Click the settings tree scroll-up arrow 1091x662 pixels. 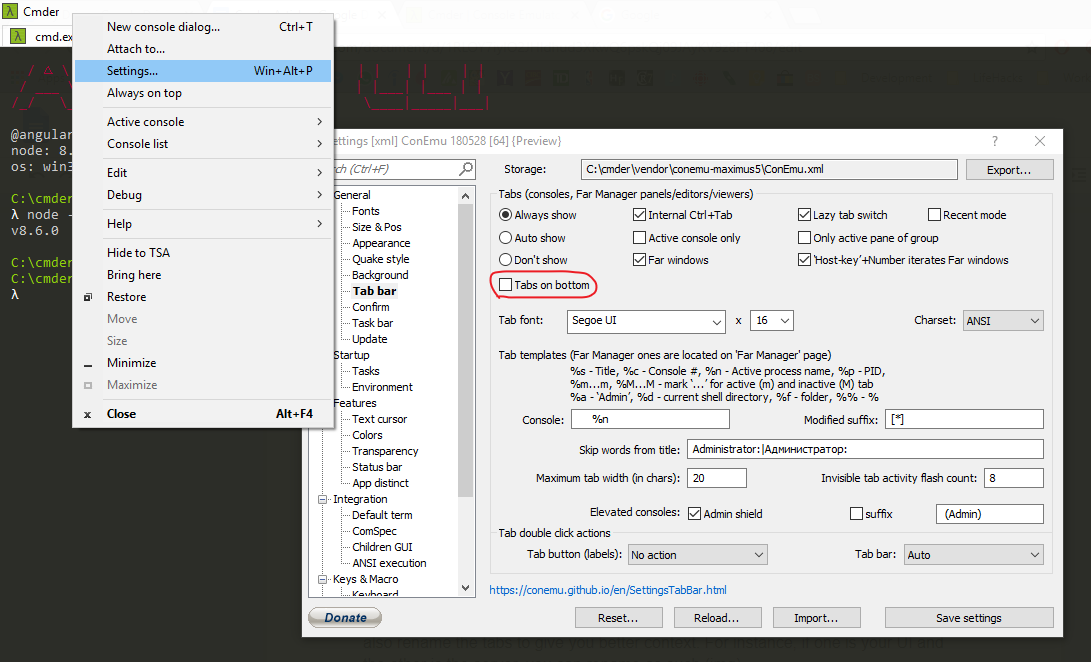(x=465, y=196)
